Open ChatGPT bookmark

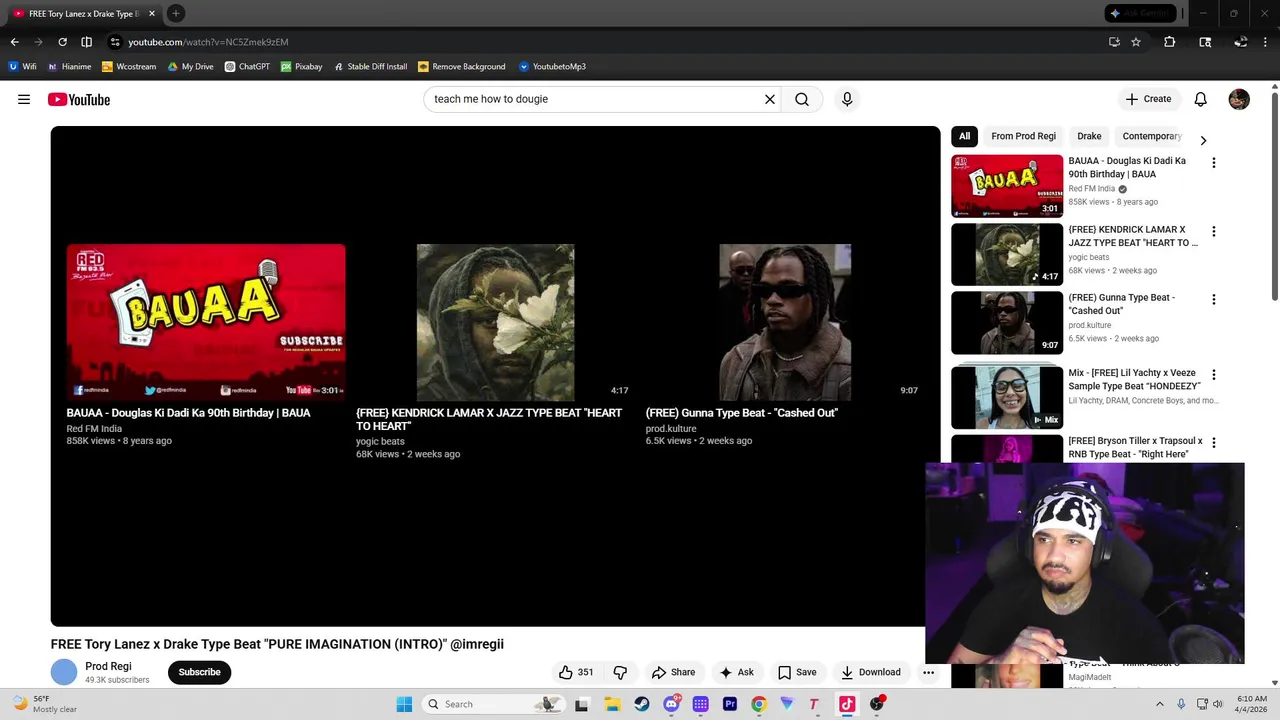[x=247, y=66]
